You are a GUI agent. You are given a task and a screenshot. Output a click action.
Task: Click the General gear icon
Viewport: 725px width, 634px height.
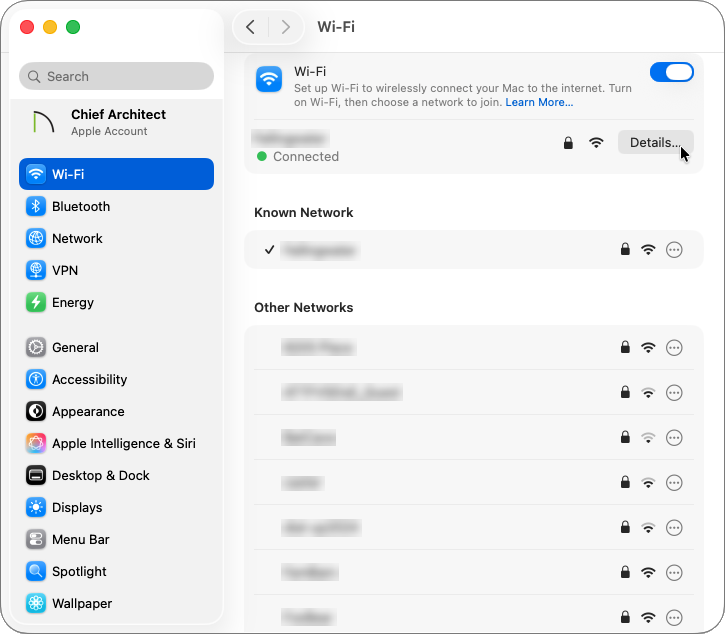click(x=36, y=347)
